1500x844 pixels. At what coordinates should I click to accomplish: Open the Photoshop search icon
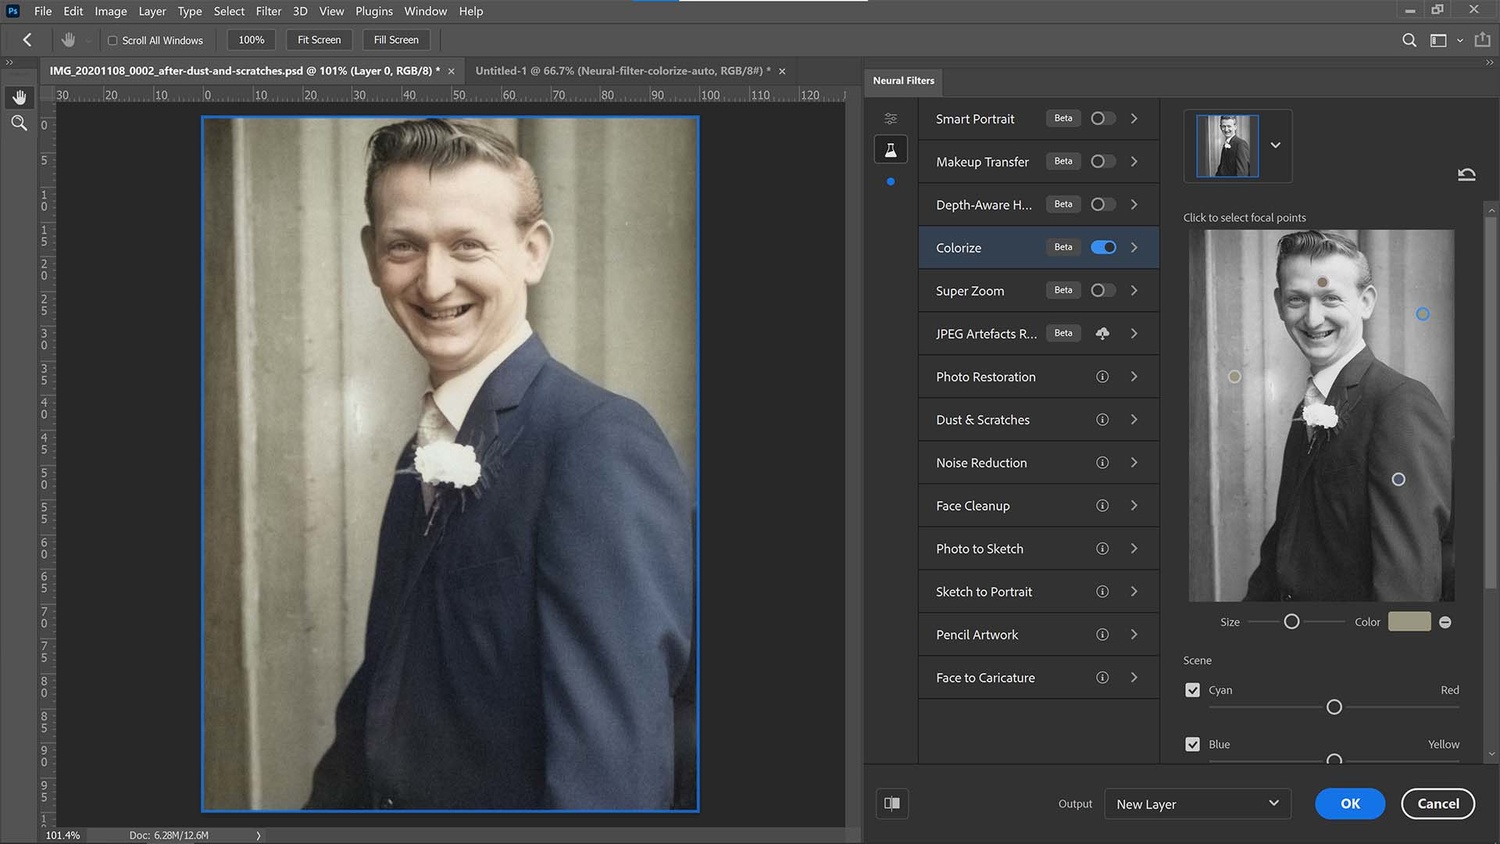pyautogui.click(x=1409, y=40)
